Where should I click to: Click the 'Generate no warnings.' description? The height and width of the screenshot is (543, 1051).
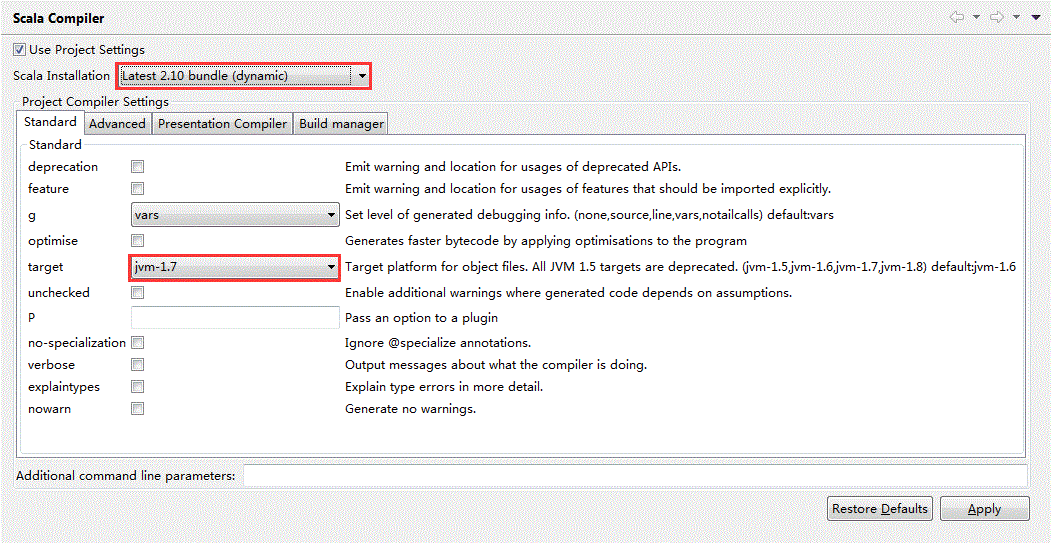pyautogui.click(x=410, y=408)
